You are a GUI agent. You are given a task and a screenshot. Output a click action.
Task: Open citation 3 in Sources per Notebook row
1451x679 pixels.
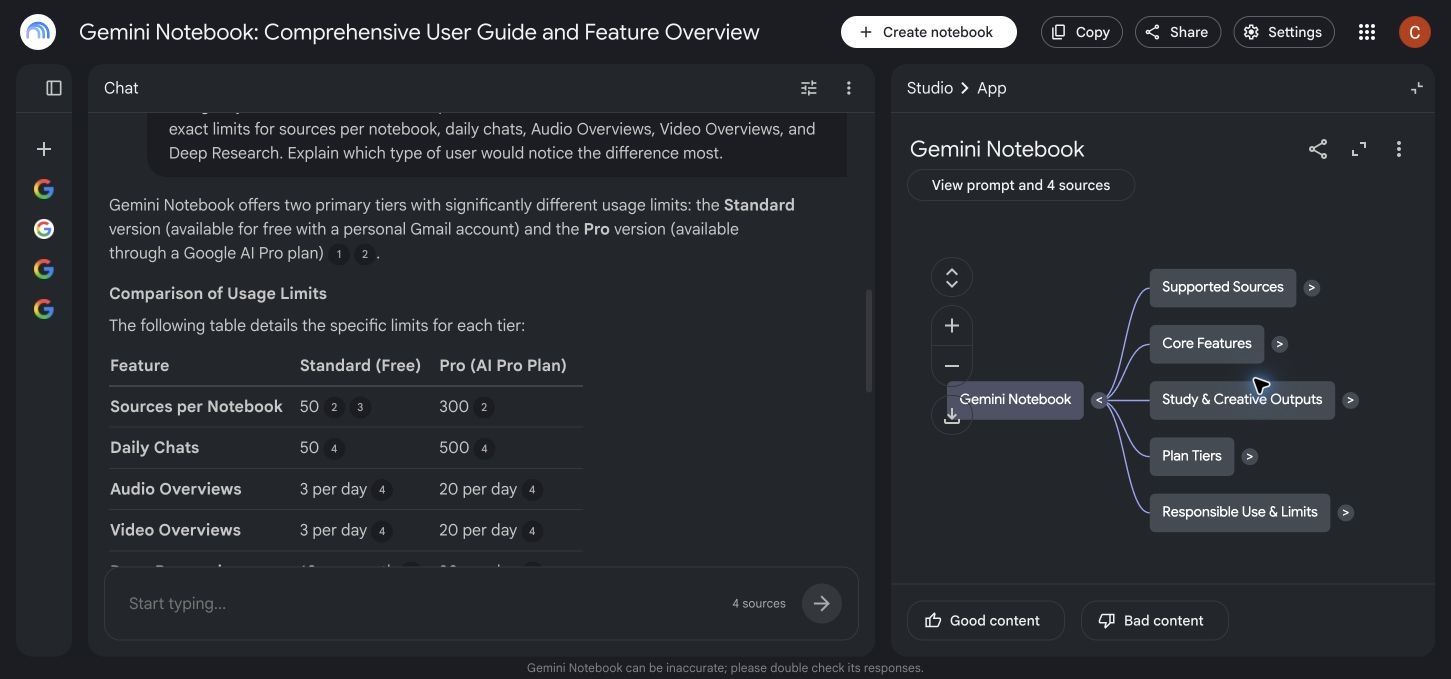[360, 407]
